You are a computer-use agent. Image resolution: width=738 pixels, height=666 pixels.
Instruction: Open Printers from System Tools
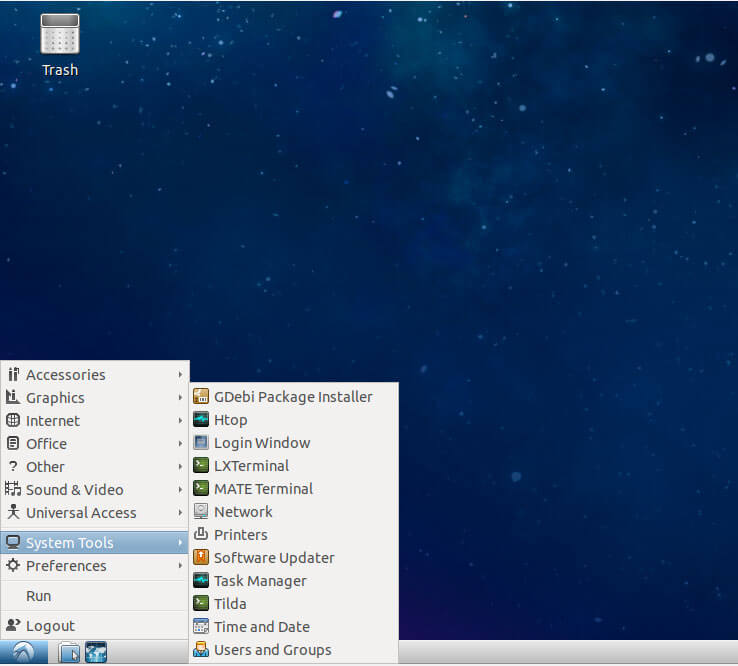point(294,534)
